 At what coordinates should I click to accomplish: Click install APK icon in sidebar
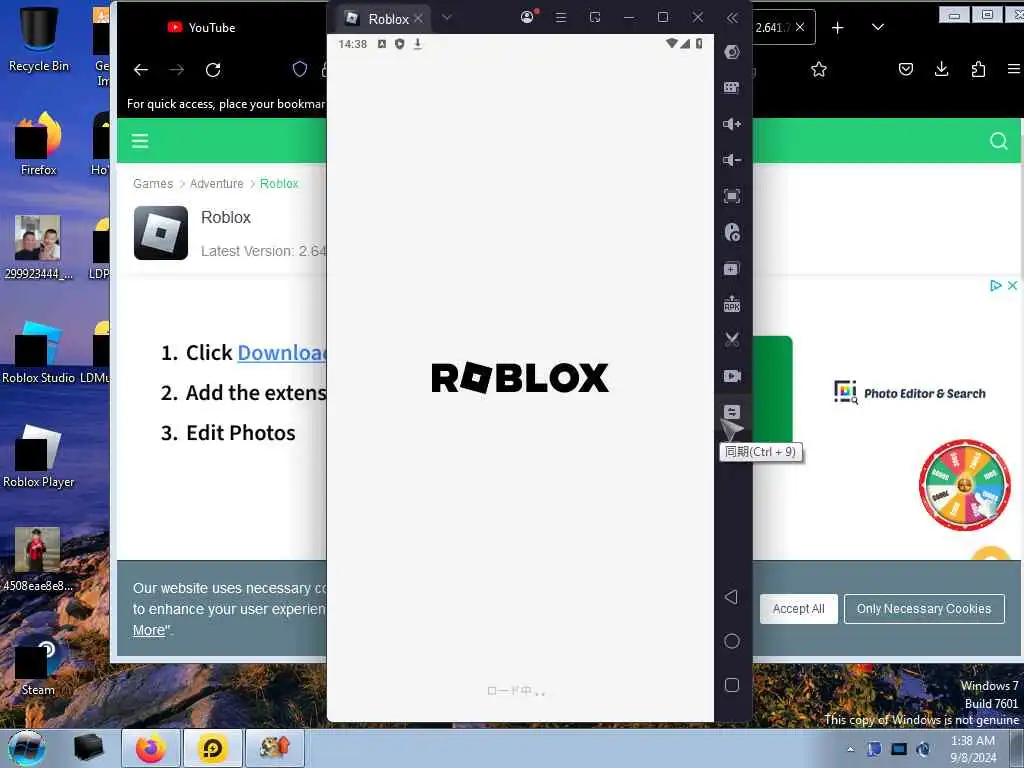pyautogui.click(x=732, y=304)
